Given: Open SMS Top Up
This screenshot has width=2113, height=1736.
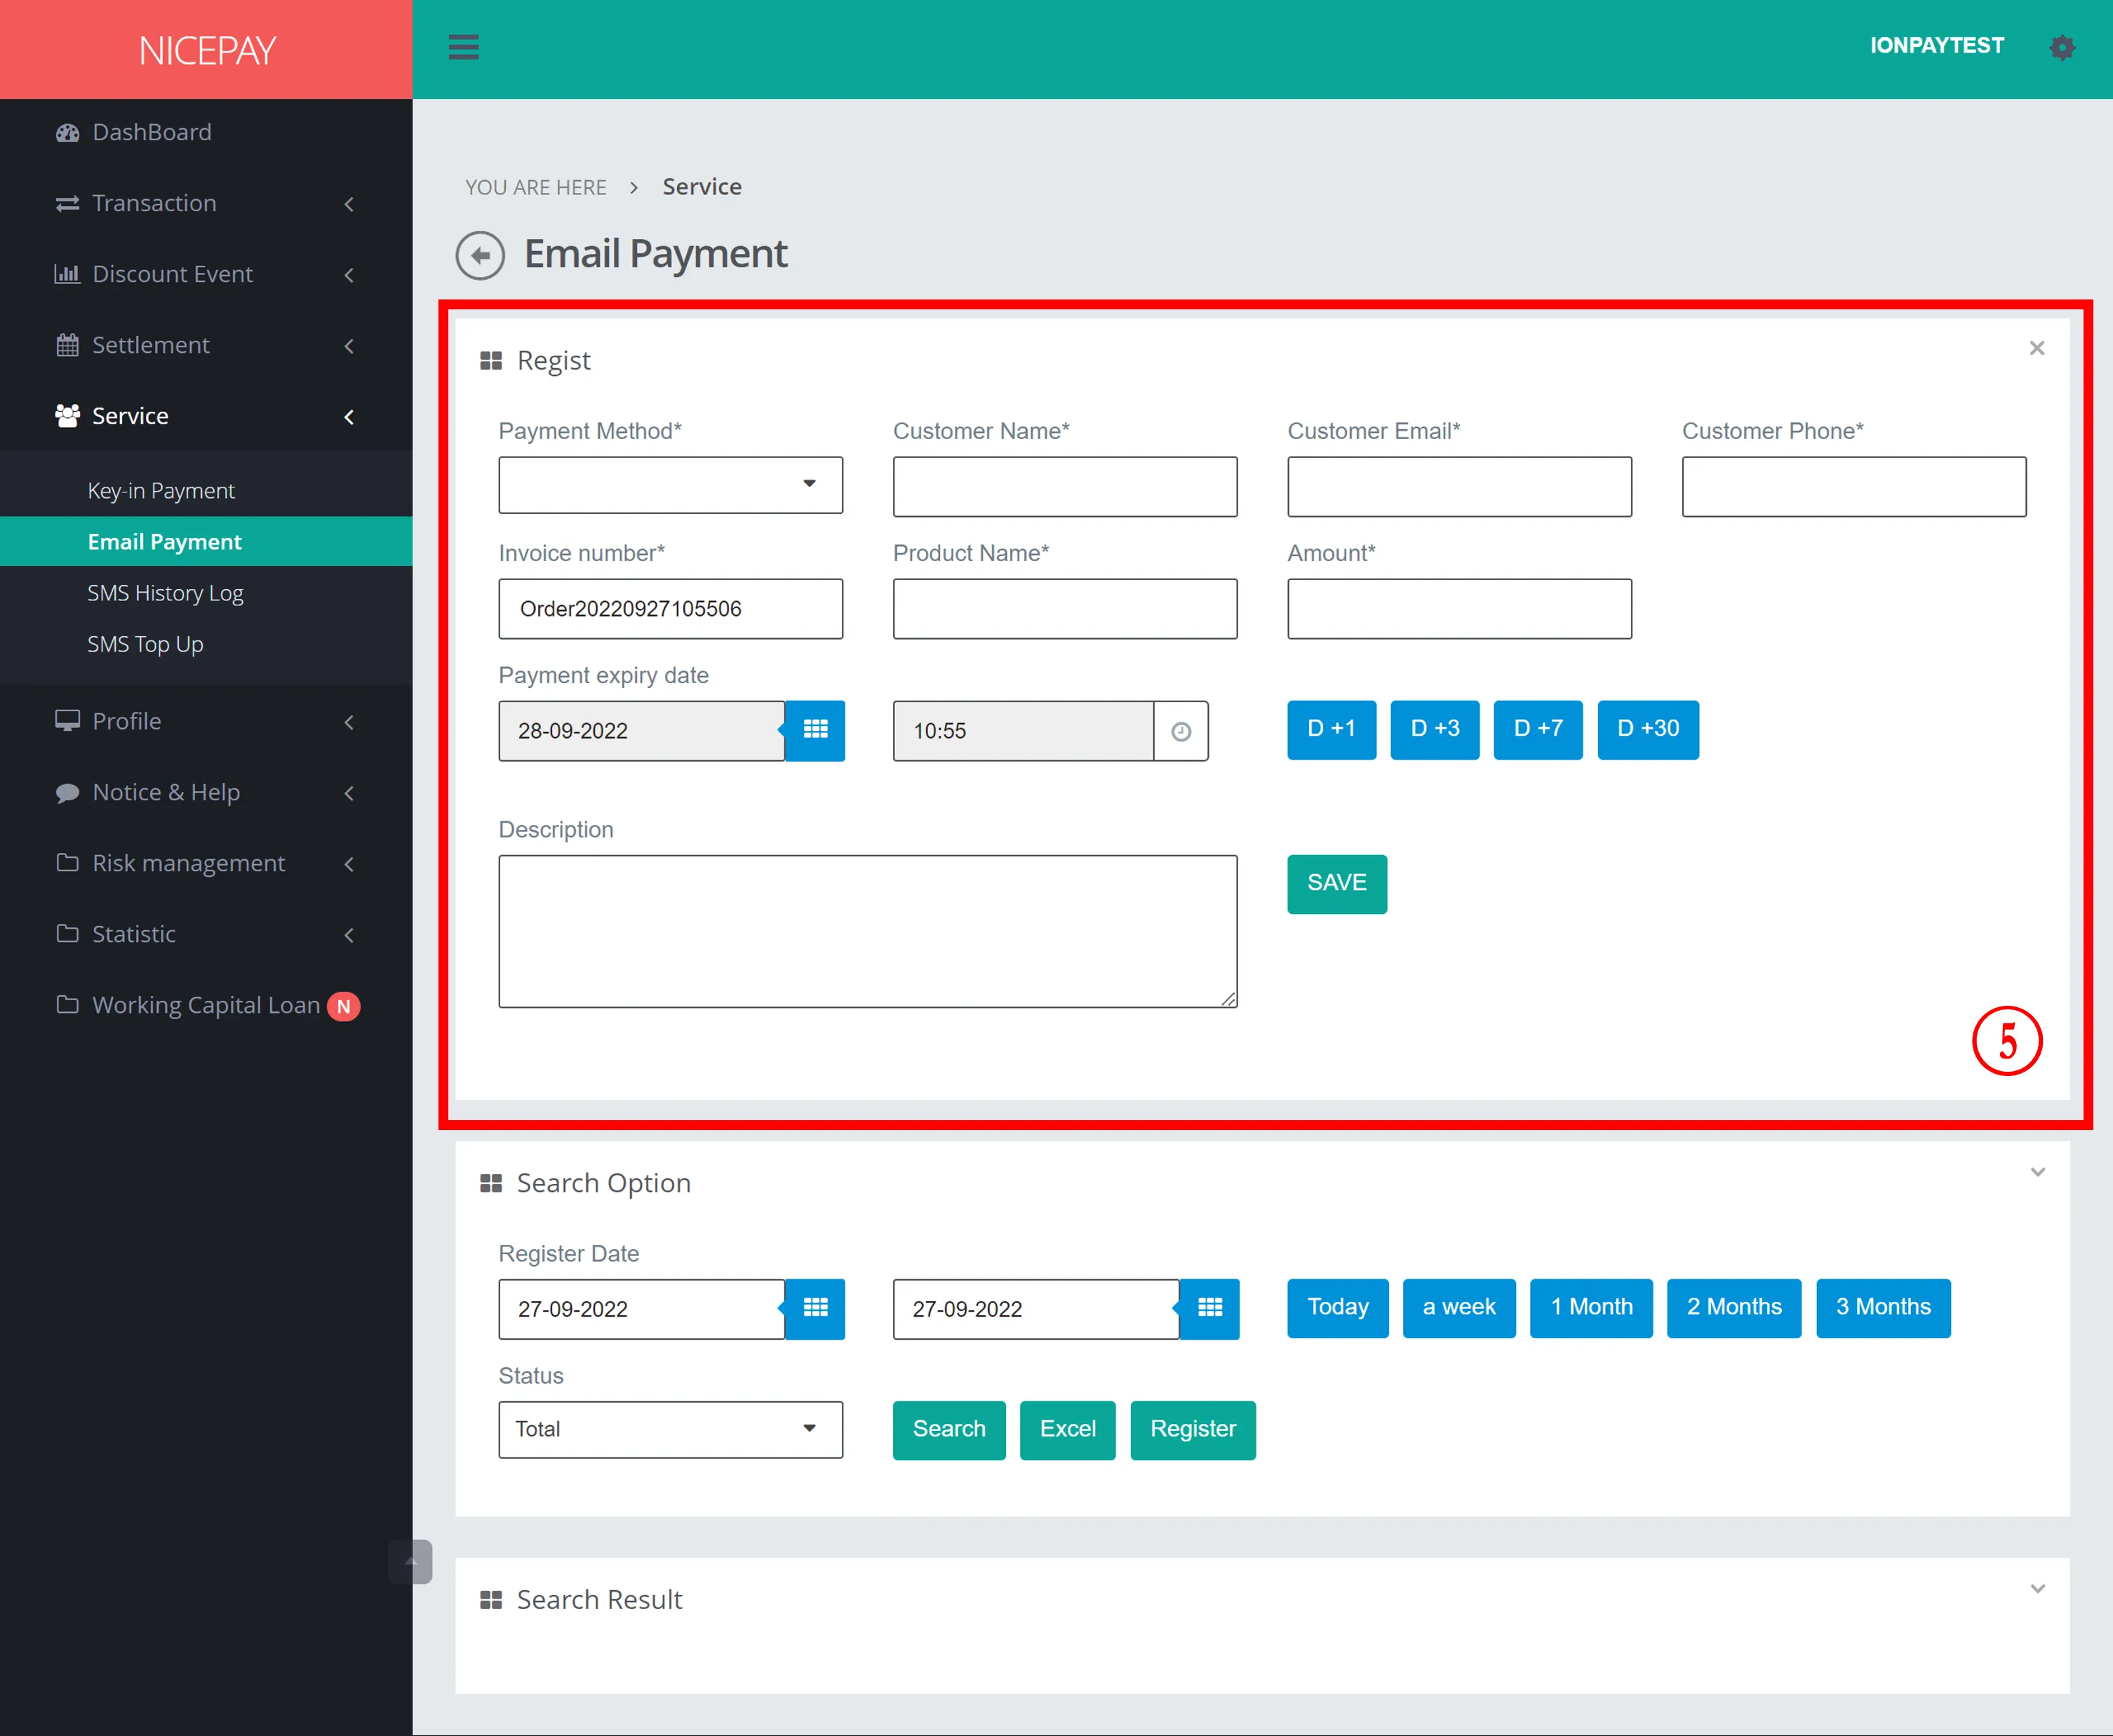Looking at the screenshot, I should pyautogui.click(x=145, y=644).
